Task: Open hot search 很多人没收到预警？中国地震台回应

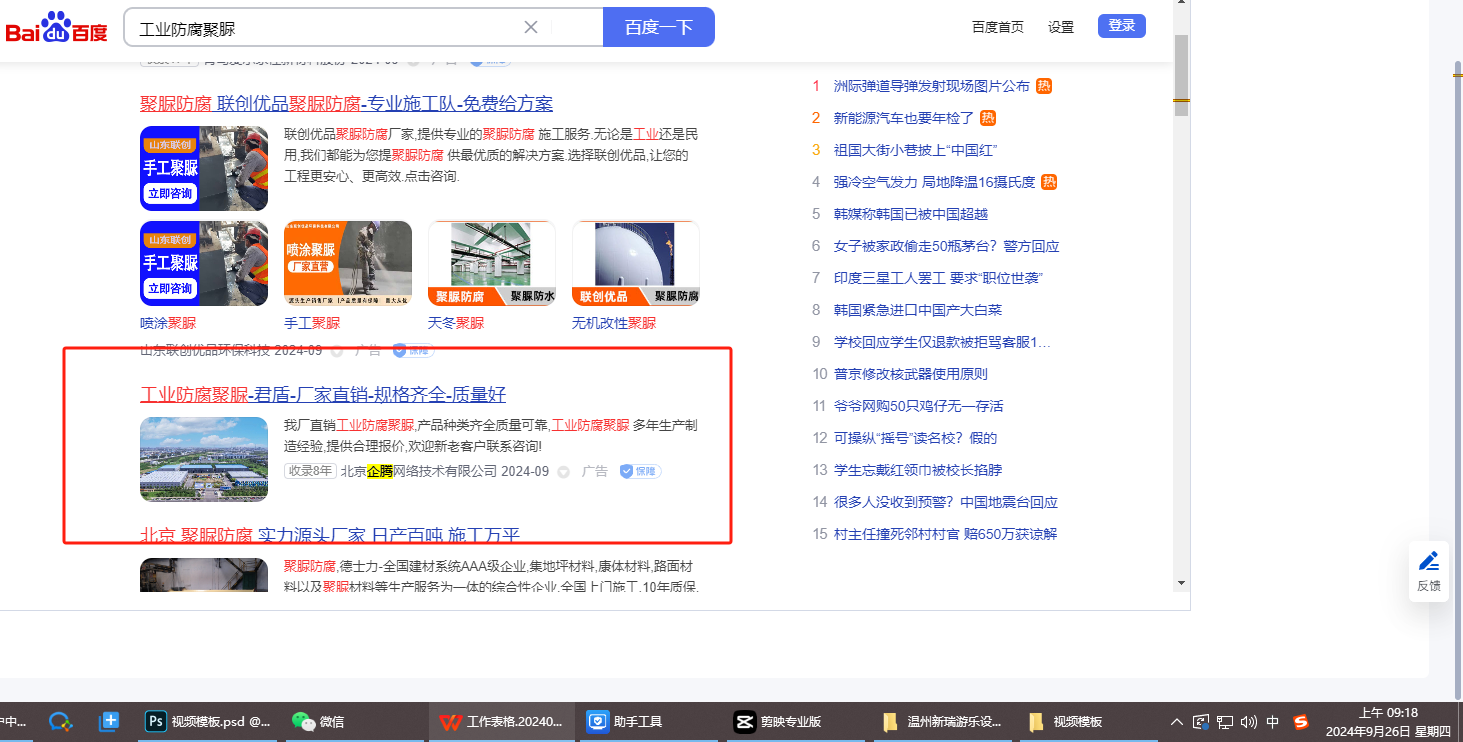Action: click(x=946, y=502)
